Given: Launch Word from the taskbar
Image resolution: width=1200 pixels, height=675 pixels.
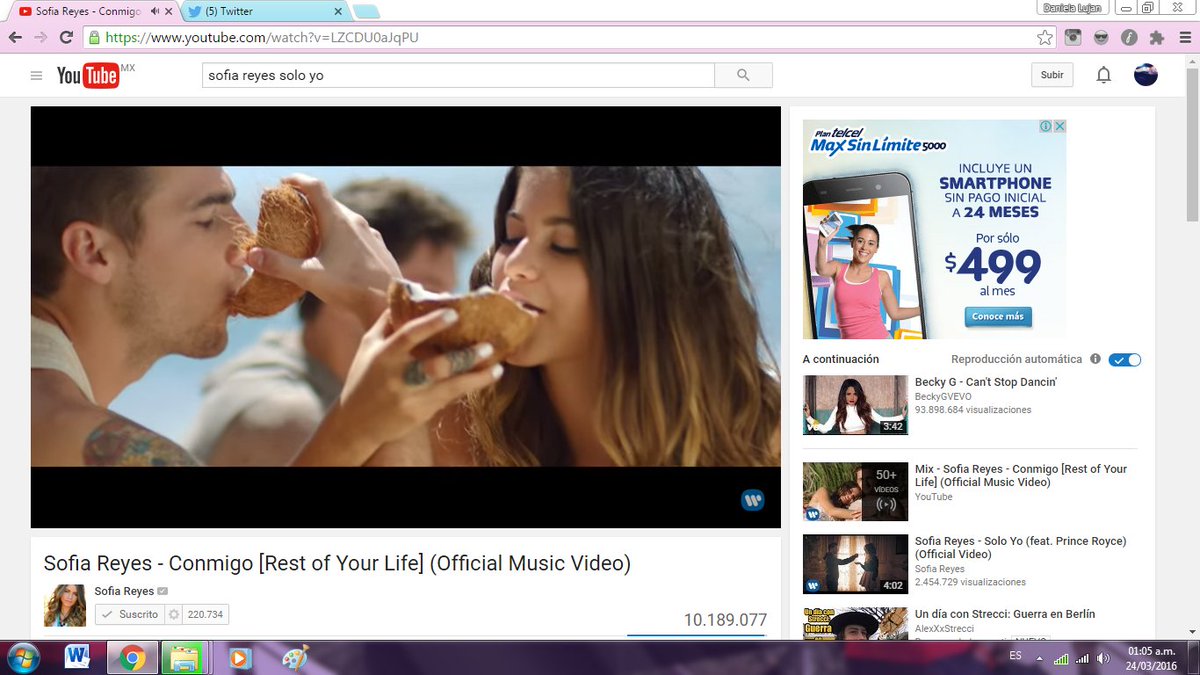Looking at the screenshot, I should coord(77,658).
